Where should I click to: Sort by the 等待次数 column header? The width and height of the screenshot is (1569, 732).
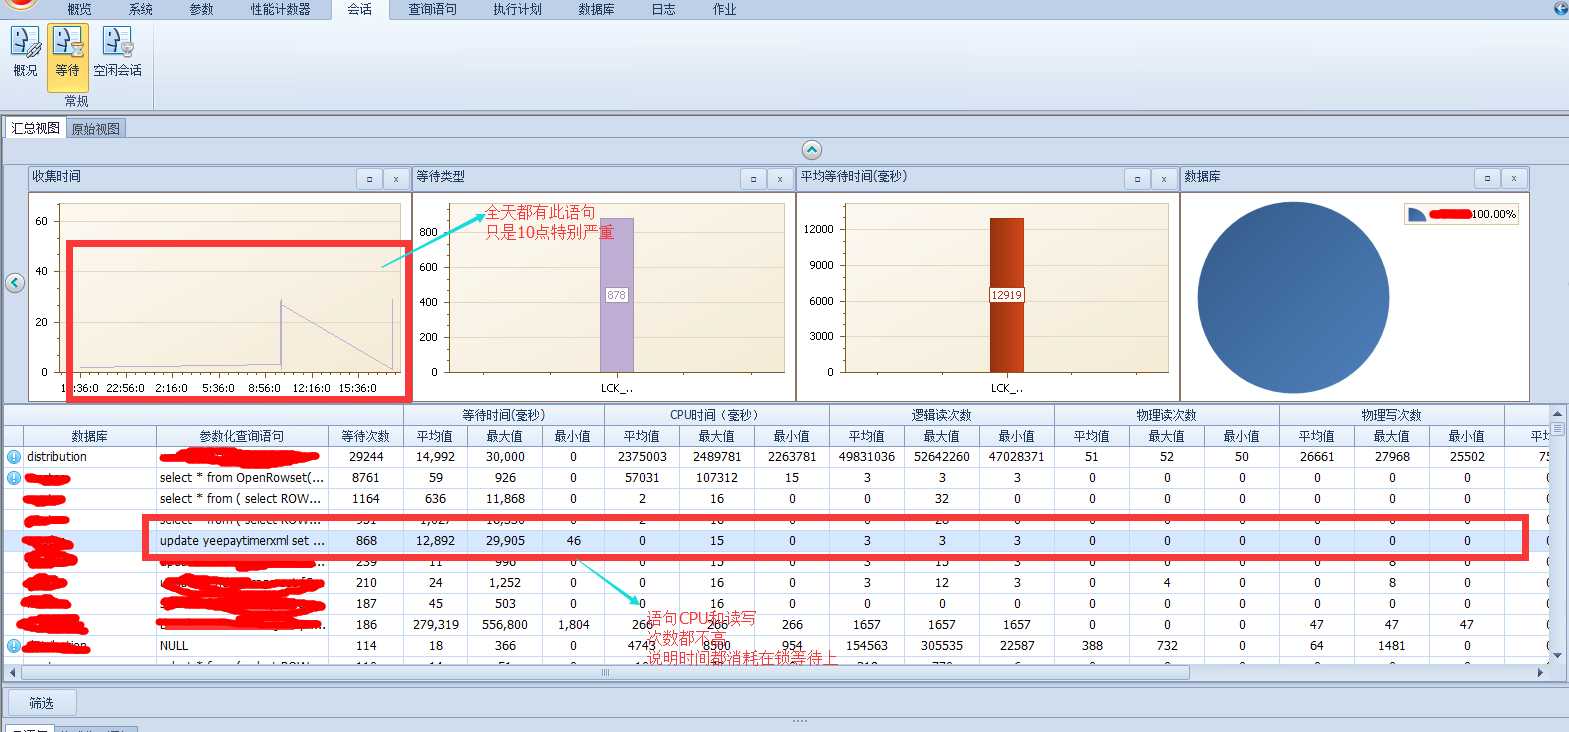[366, 436]
